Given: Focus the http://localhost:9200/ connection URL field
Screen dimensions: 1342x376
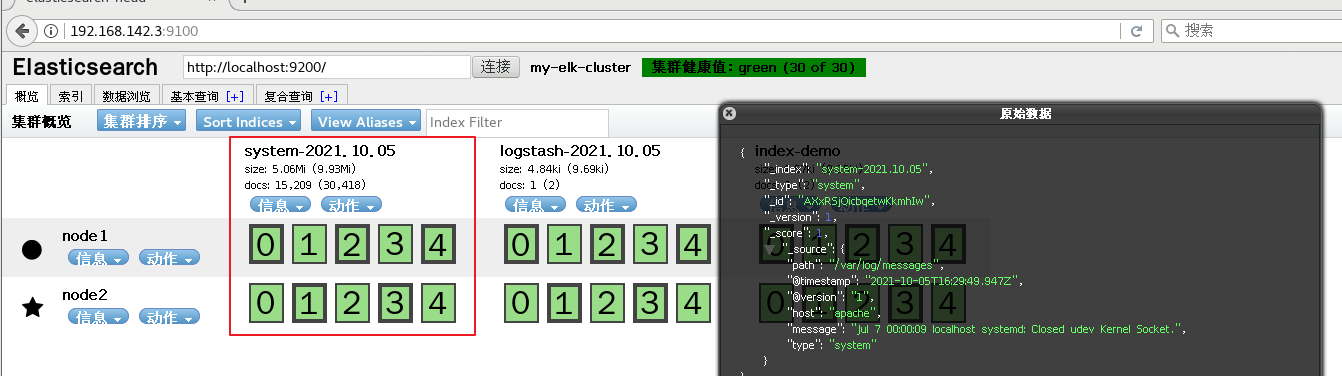Looking at the screenshot, I should (x=326, y=67).
